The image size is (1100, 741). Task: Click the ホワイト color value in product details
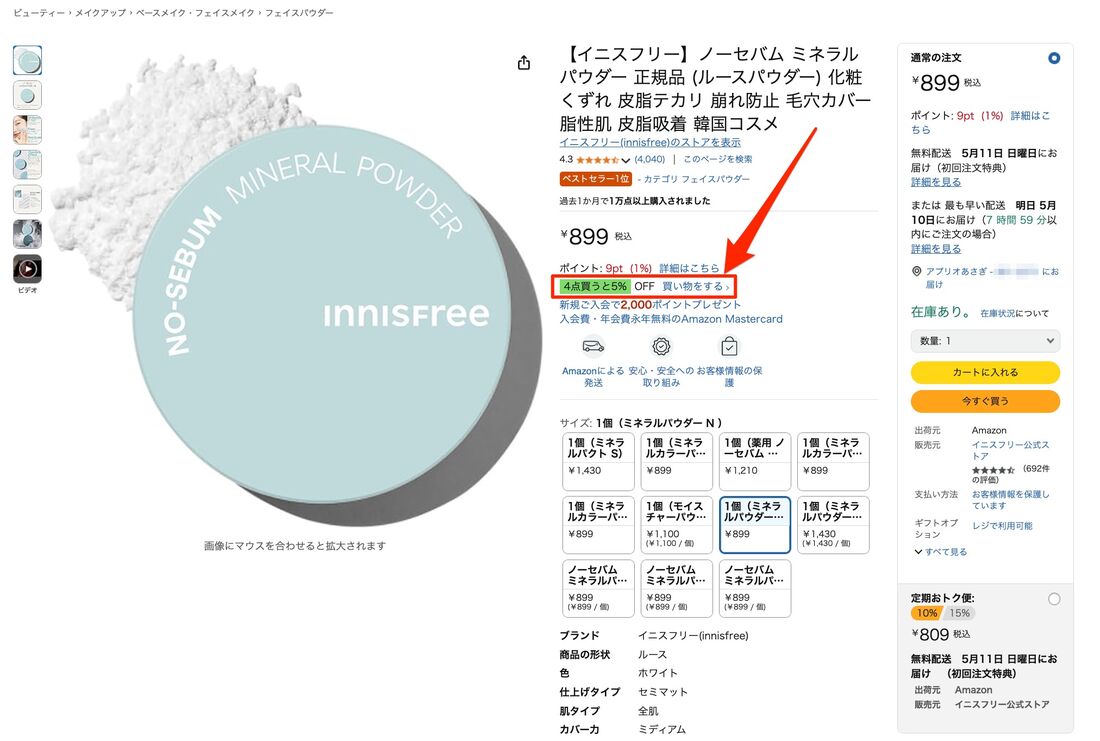pyautogui.click(x=657, y=673)
